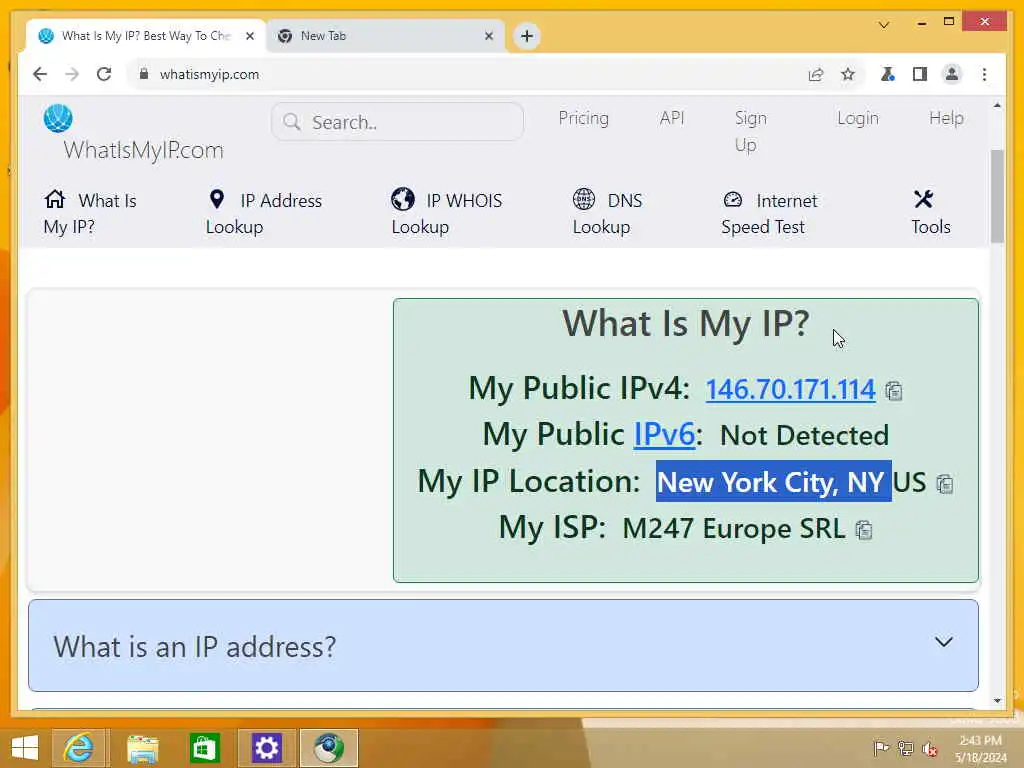This screenshot has width=1024, height=768.
Task: Open the Help link
Action: tap(946, 118)
